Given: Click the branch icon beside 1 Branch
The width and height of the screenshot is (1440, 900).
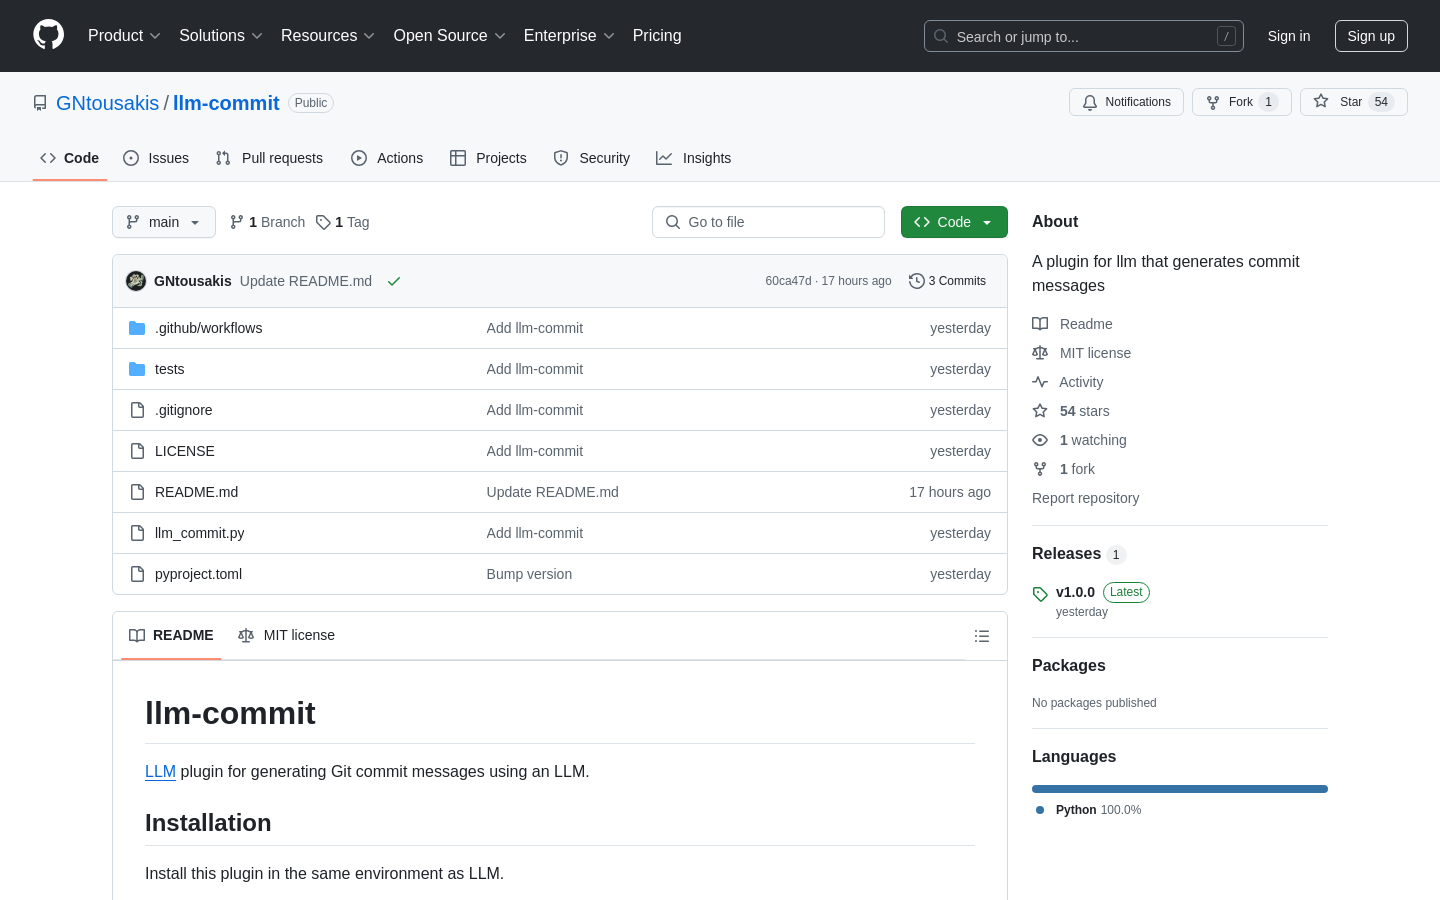Looking at the screenshot, I should click(x=237, y=222).
